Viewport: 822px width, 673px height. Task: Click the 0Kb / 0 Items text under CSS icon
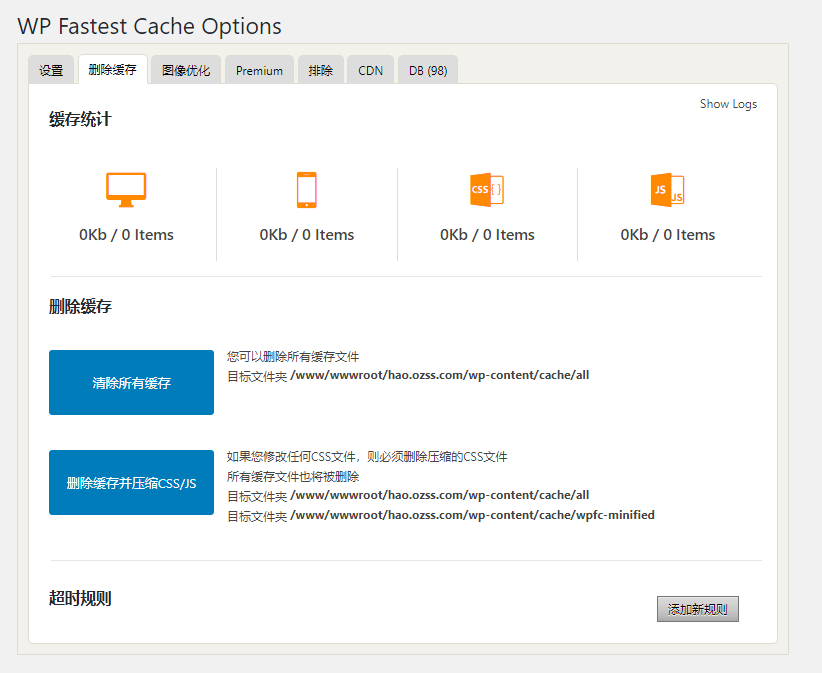487,234
